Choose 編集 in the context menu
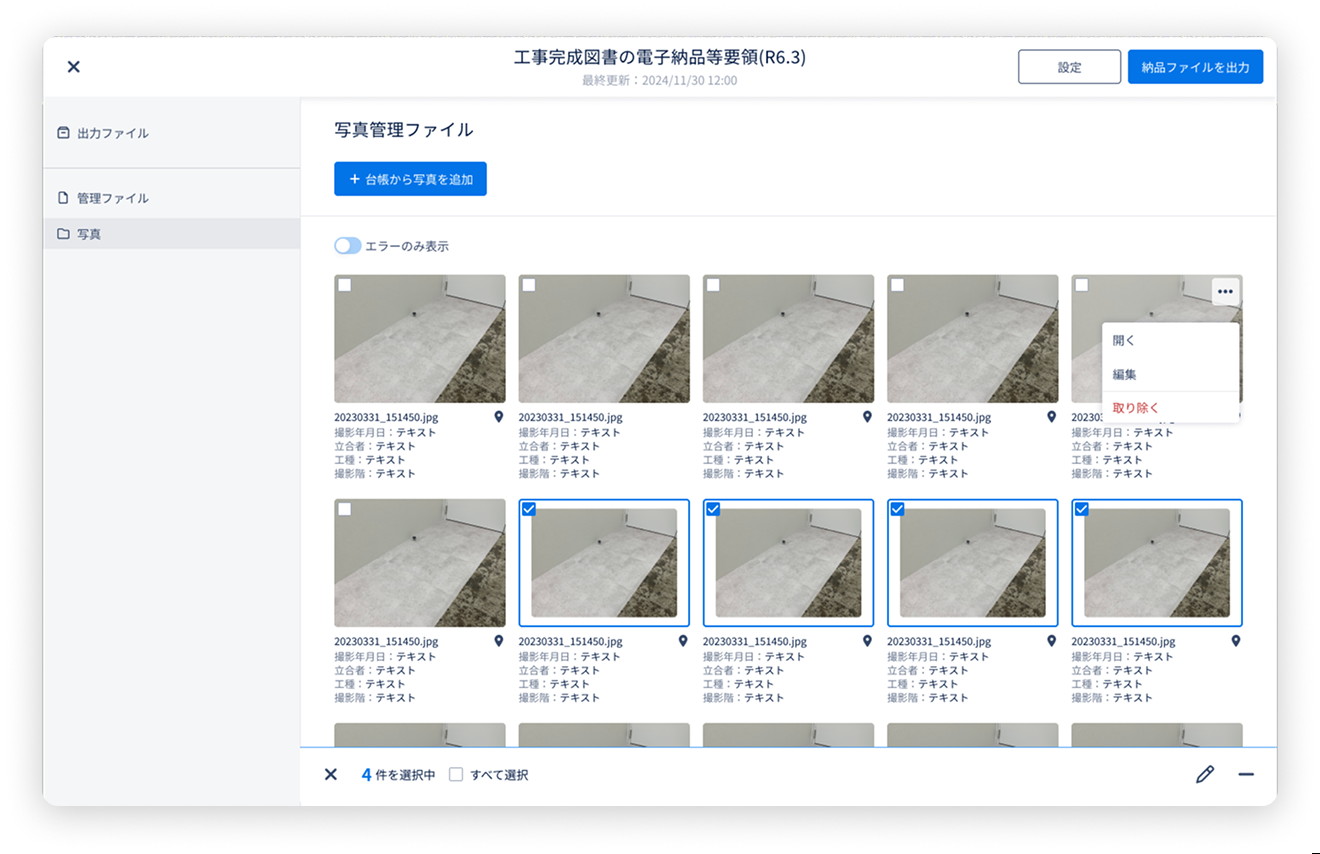Viewport: 1320px width, 854px height. tap(1125, 374)
